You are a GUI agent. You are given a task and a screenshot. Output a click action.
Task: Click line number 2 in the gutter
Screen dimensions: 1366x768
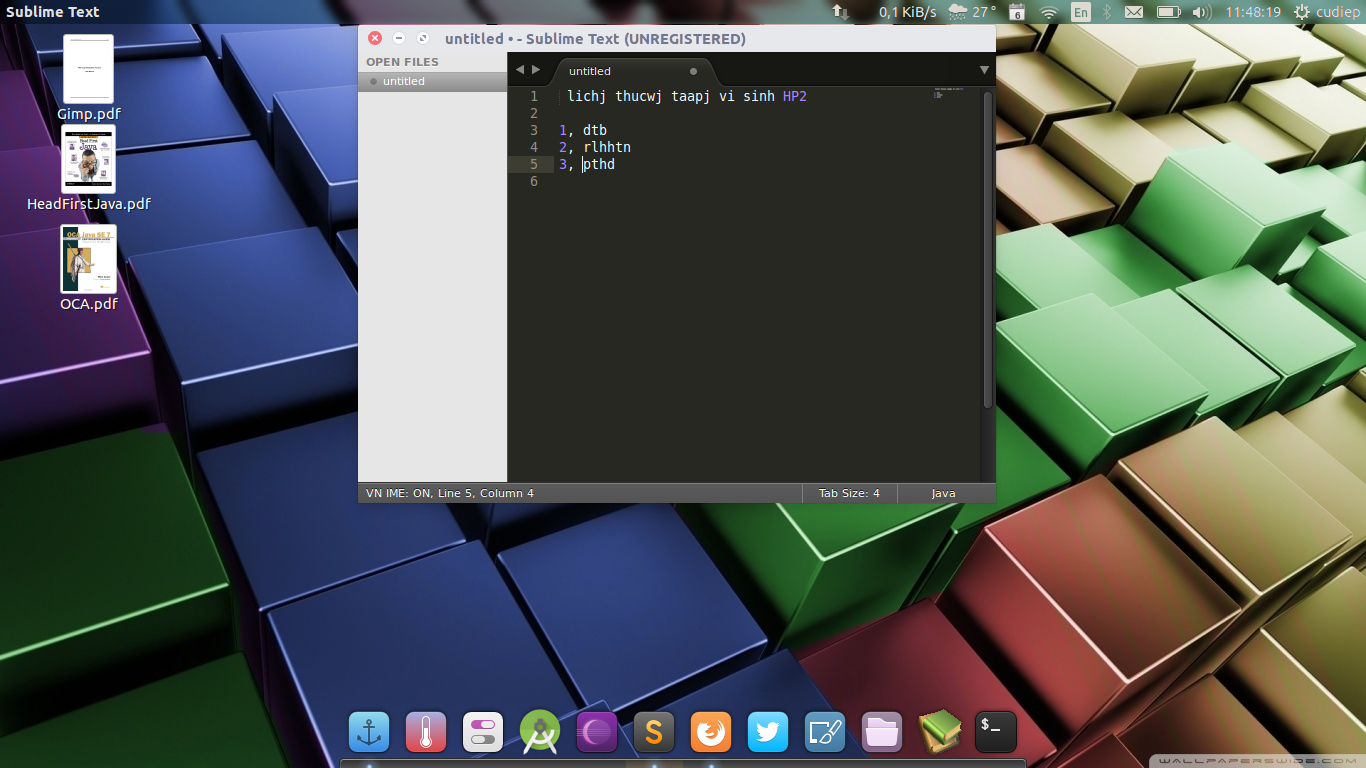coord(534,113)
